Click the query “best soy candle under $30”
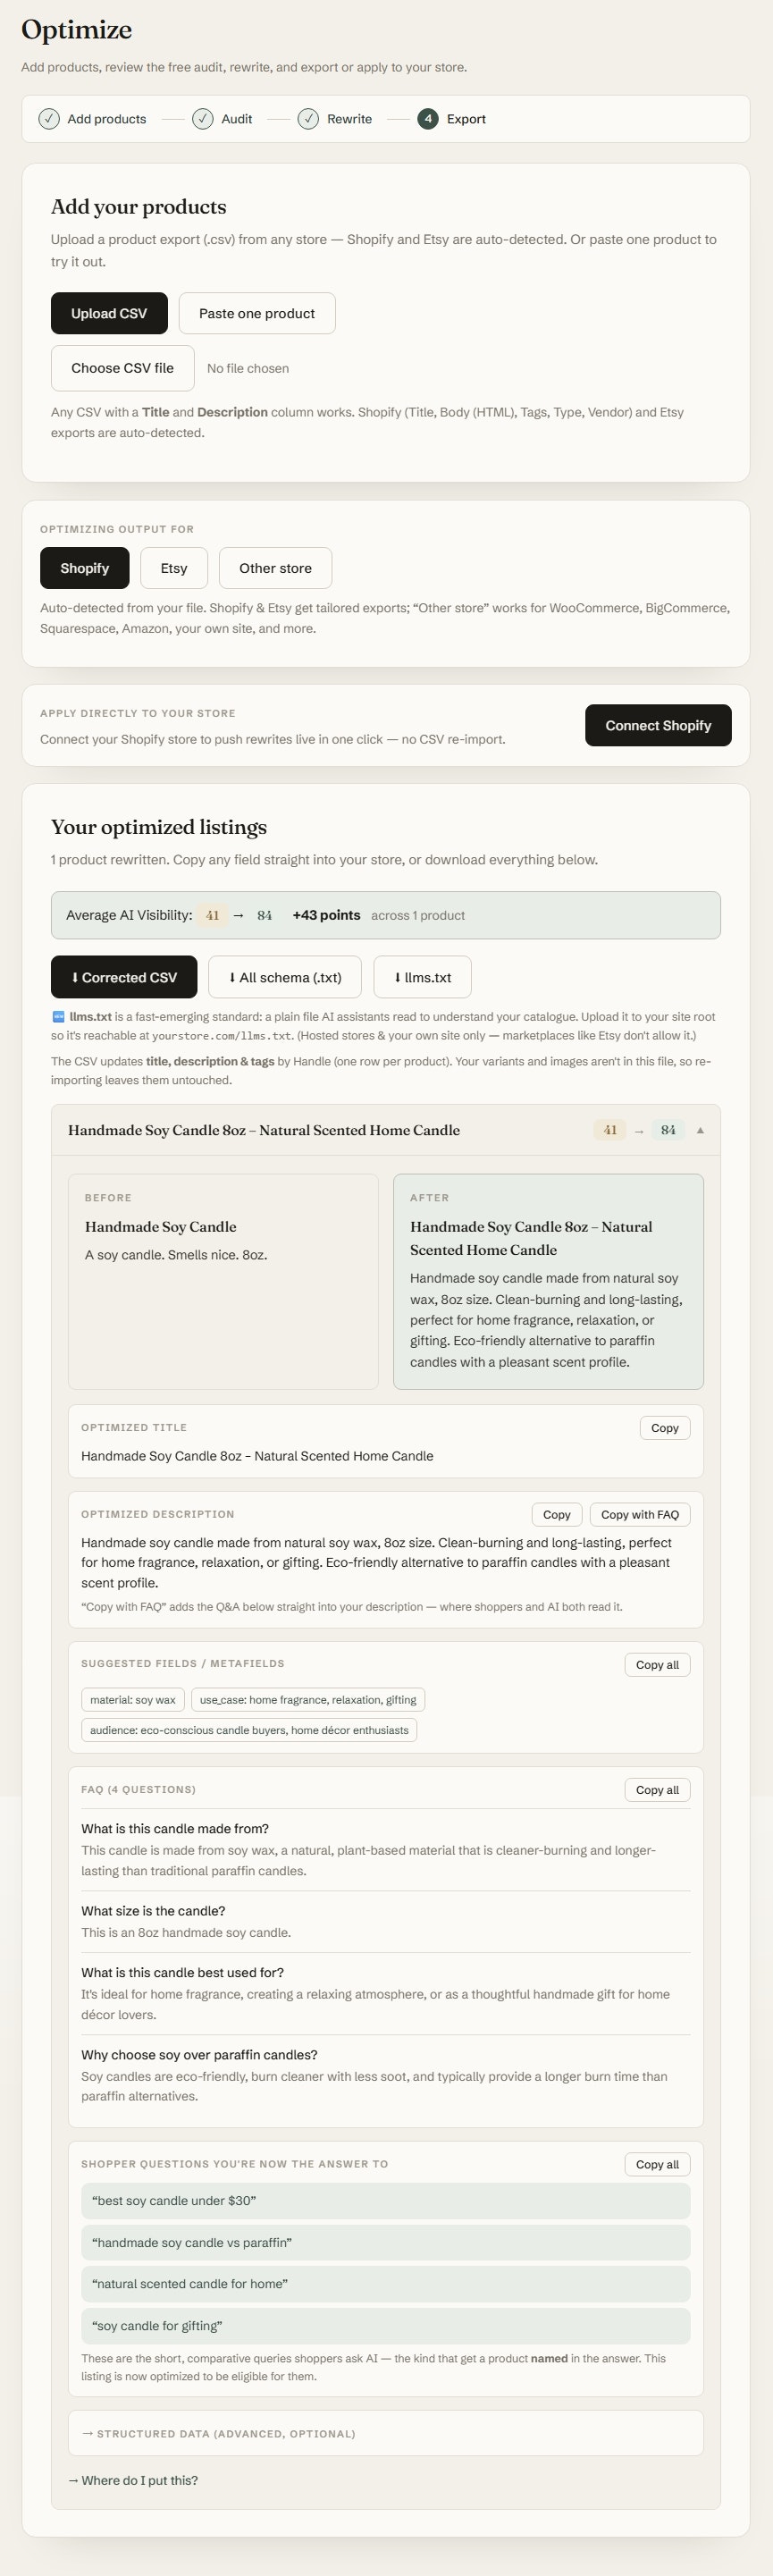The width and height of the screenshot is (773, 2576). click(x=385, y=2200)
